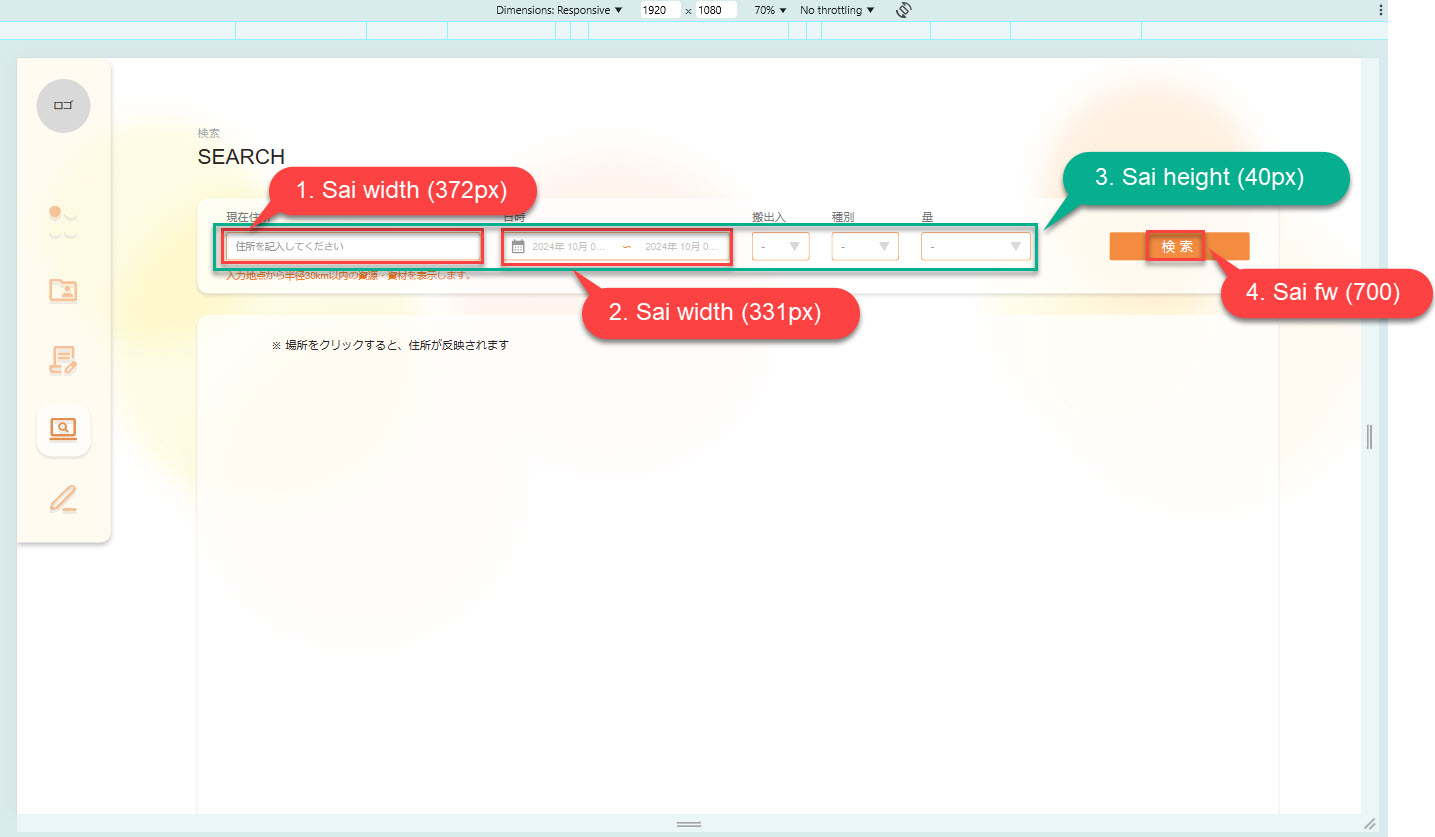Open the DevTools three-dot more options menu
Screen dimensions: 1435x837
[1381, 10]
